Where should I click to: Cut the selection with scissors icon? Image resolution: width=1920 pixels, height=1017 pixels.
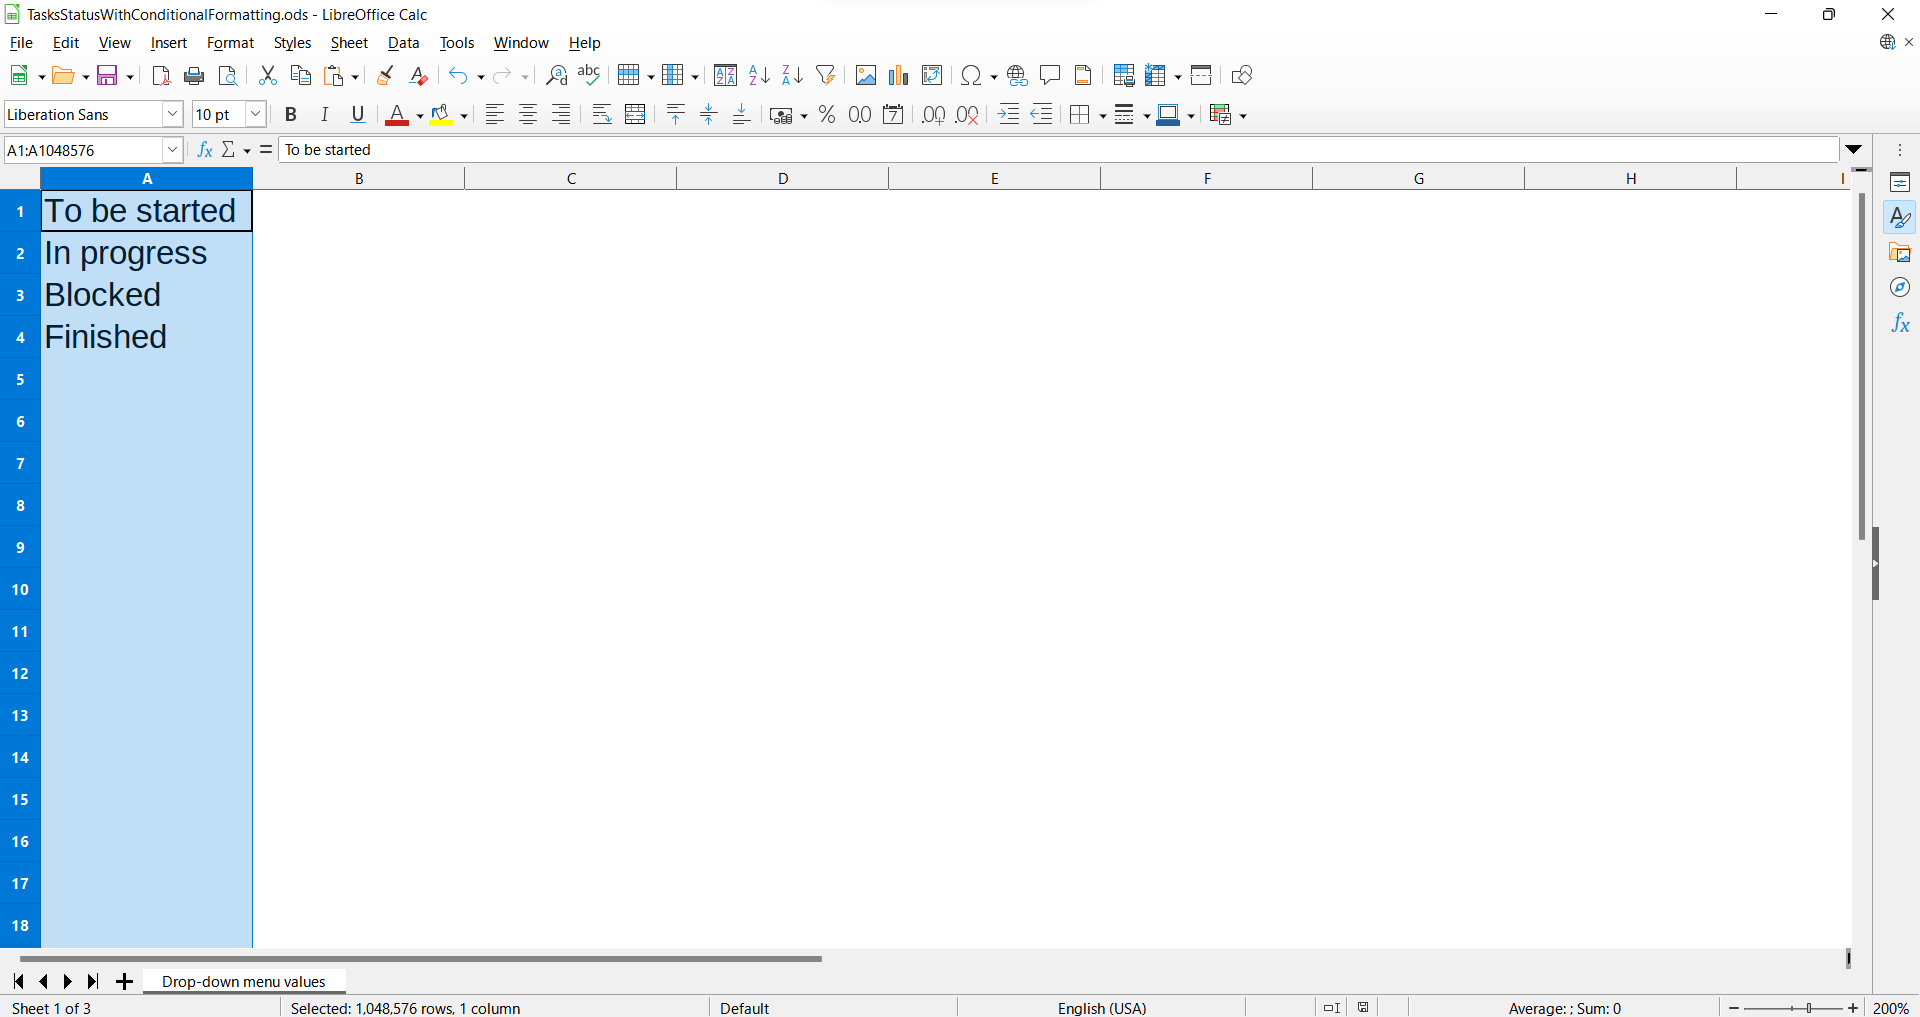[267, 76]
